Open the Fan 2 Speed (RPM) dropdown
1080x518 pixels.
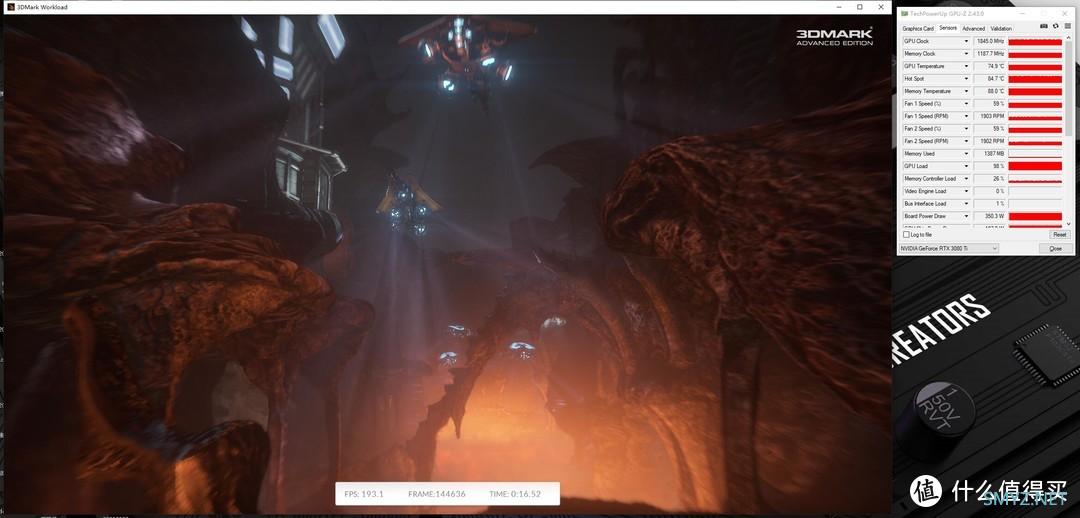(x=966, y=141)
